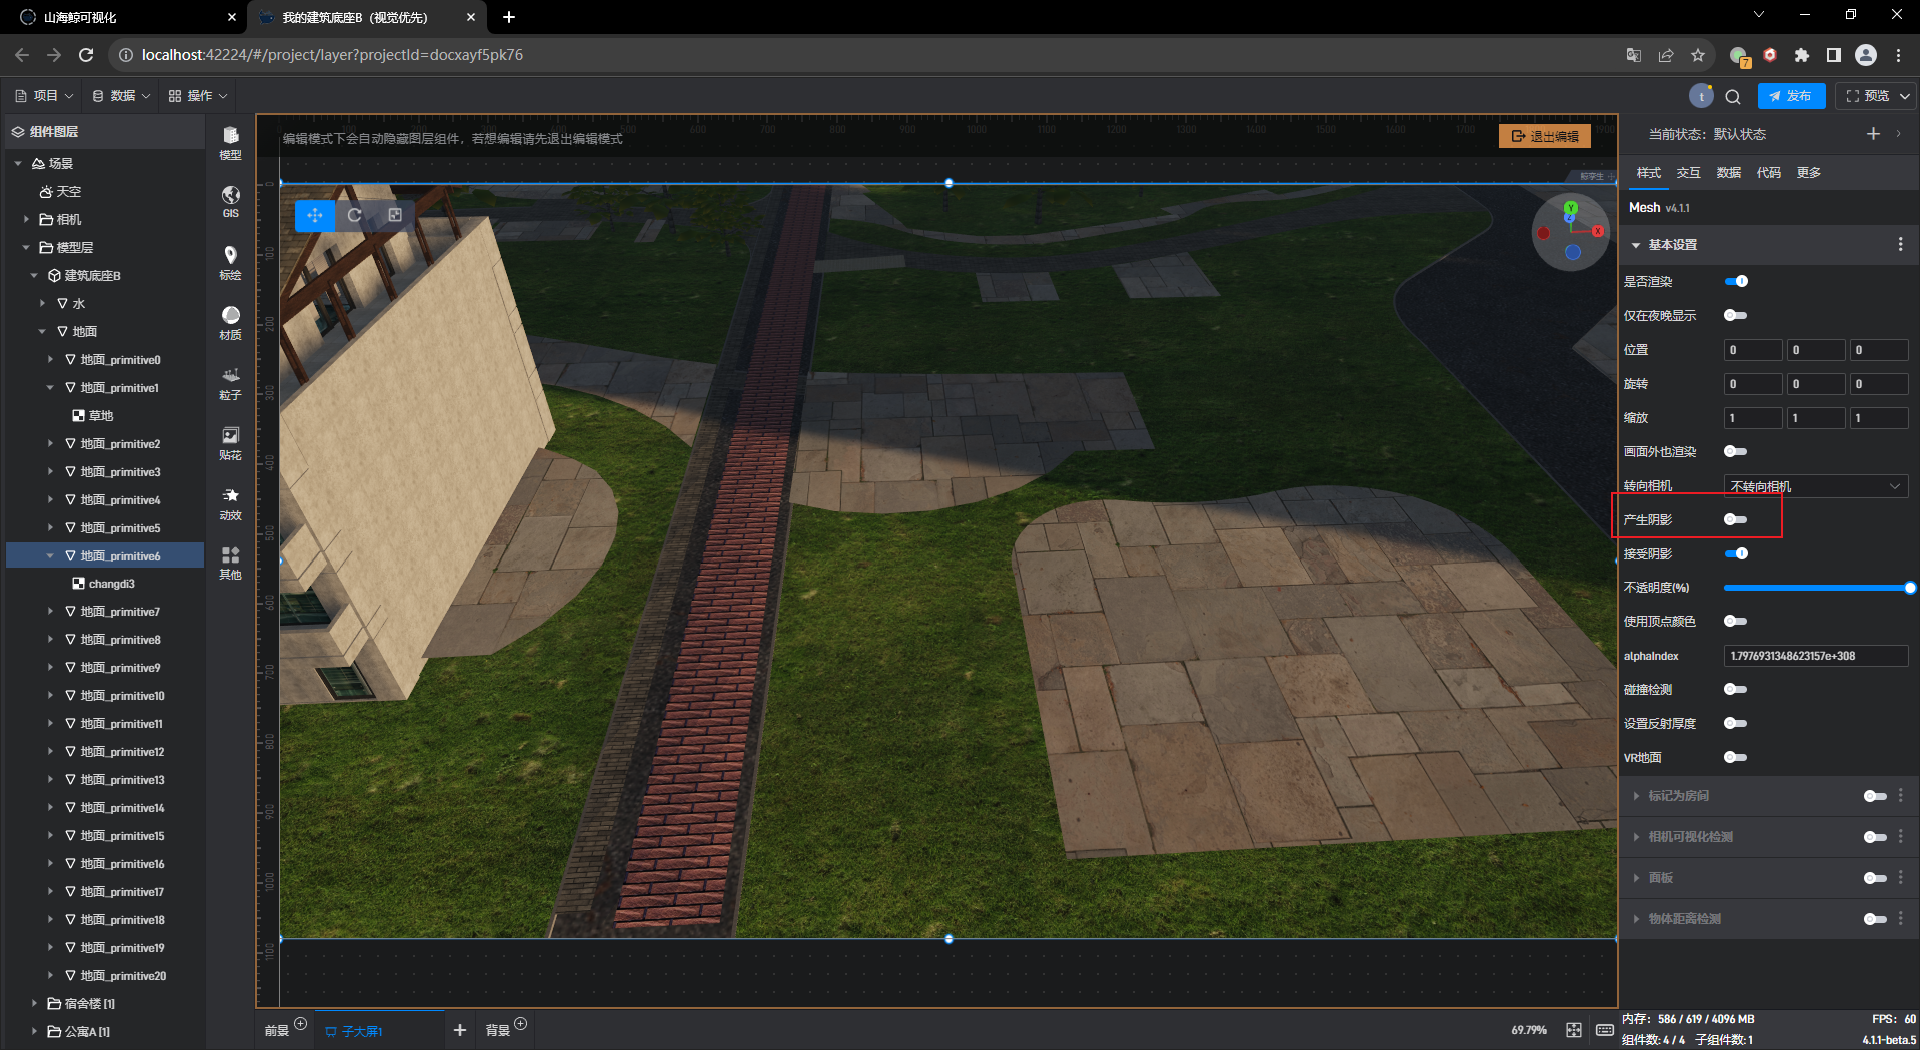Select the 材质 (material) sidebar icon
Viewport: 1920px width, 1050px height.
(230, 322)
